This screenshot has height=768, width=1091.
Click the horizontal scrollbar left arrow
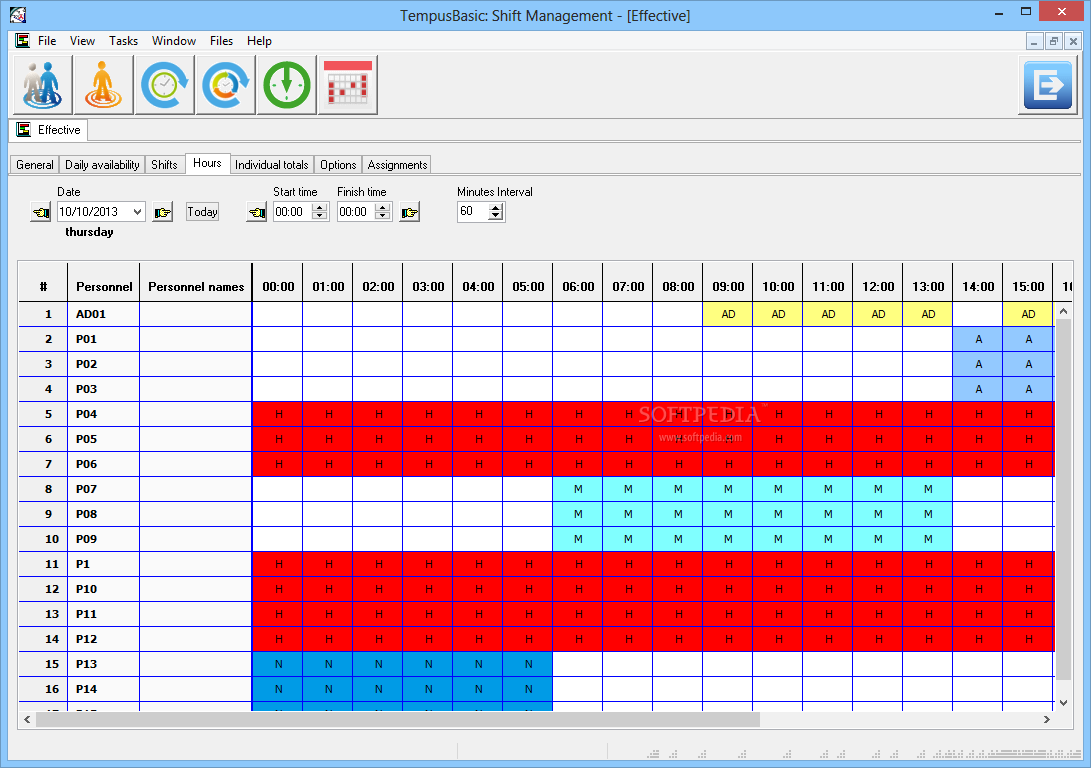(x=27, y=719)
